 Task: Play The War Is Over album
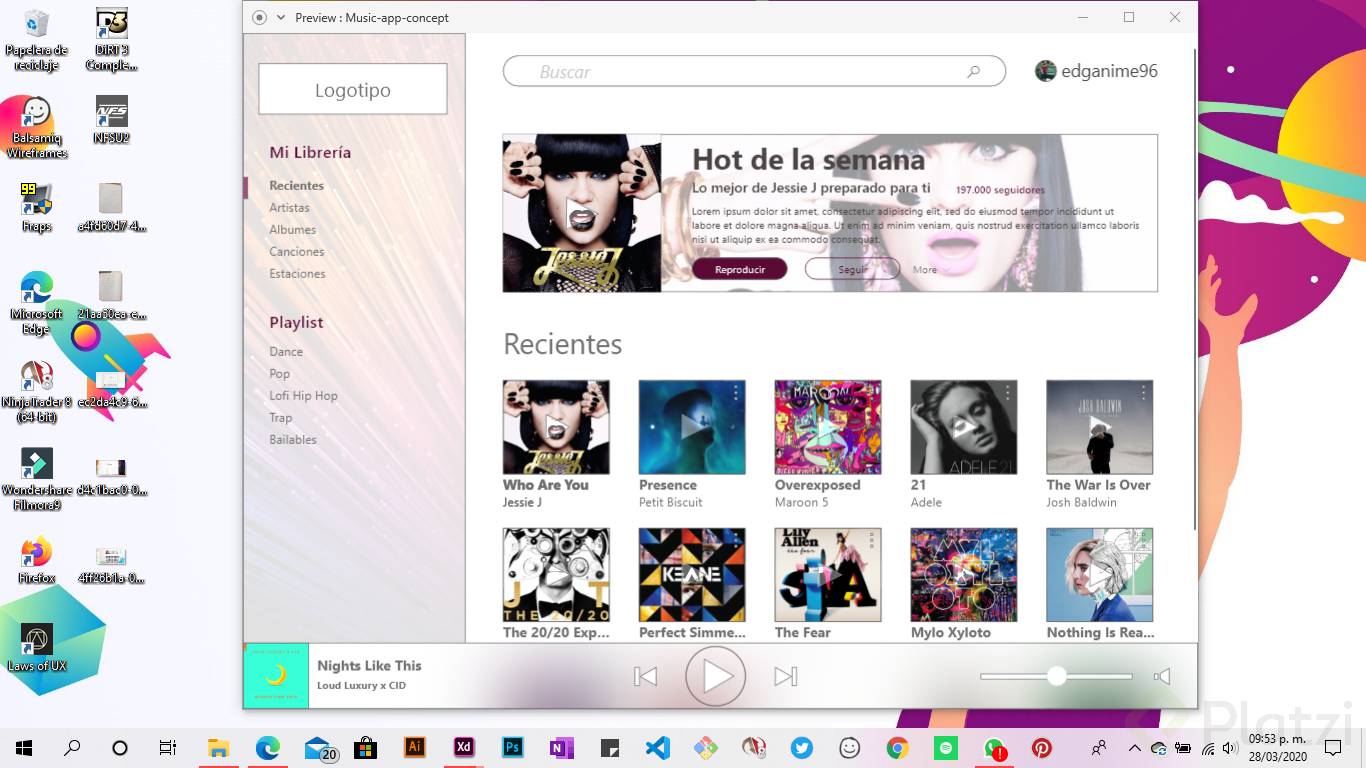1099,427
